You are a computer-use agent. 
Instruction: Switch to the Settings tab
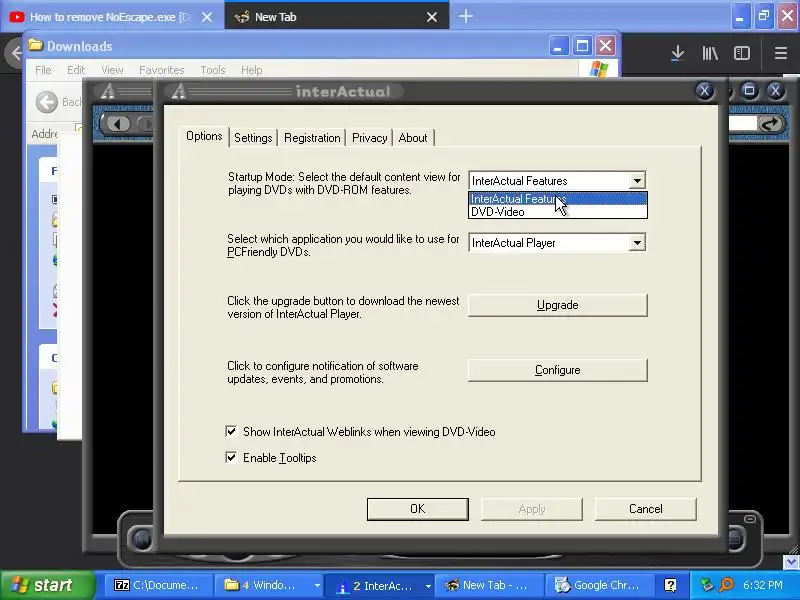(x=253, y=138)
